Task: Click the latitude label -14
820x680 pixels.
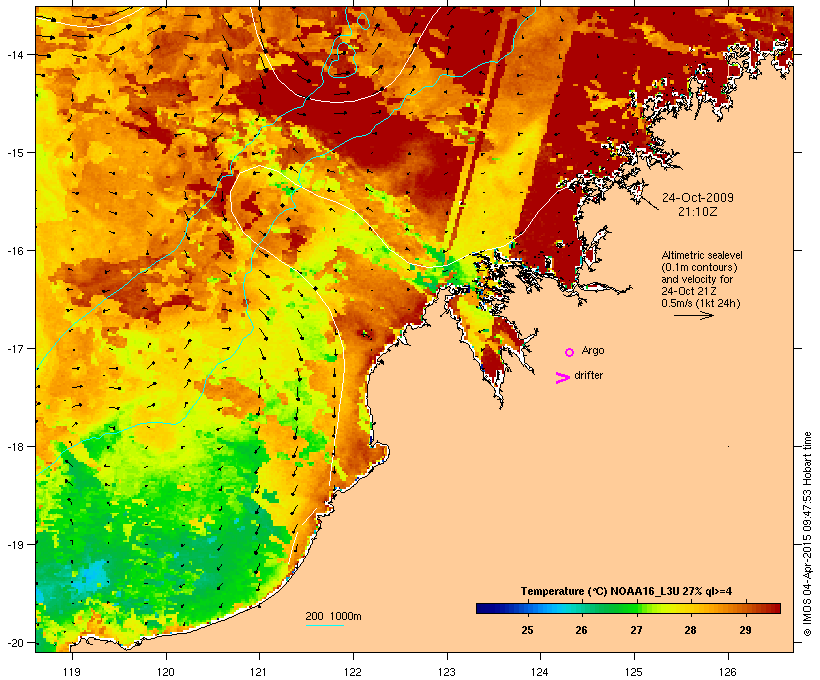Action: click(14, 54)
